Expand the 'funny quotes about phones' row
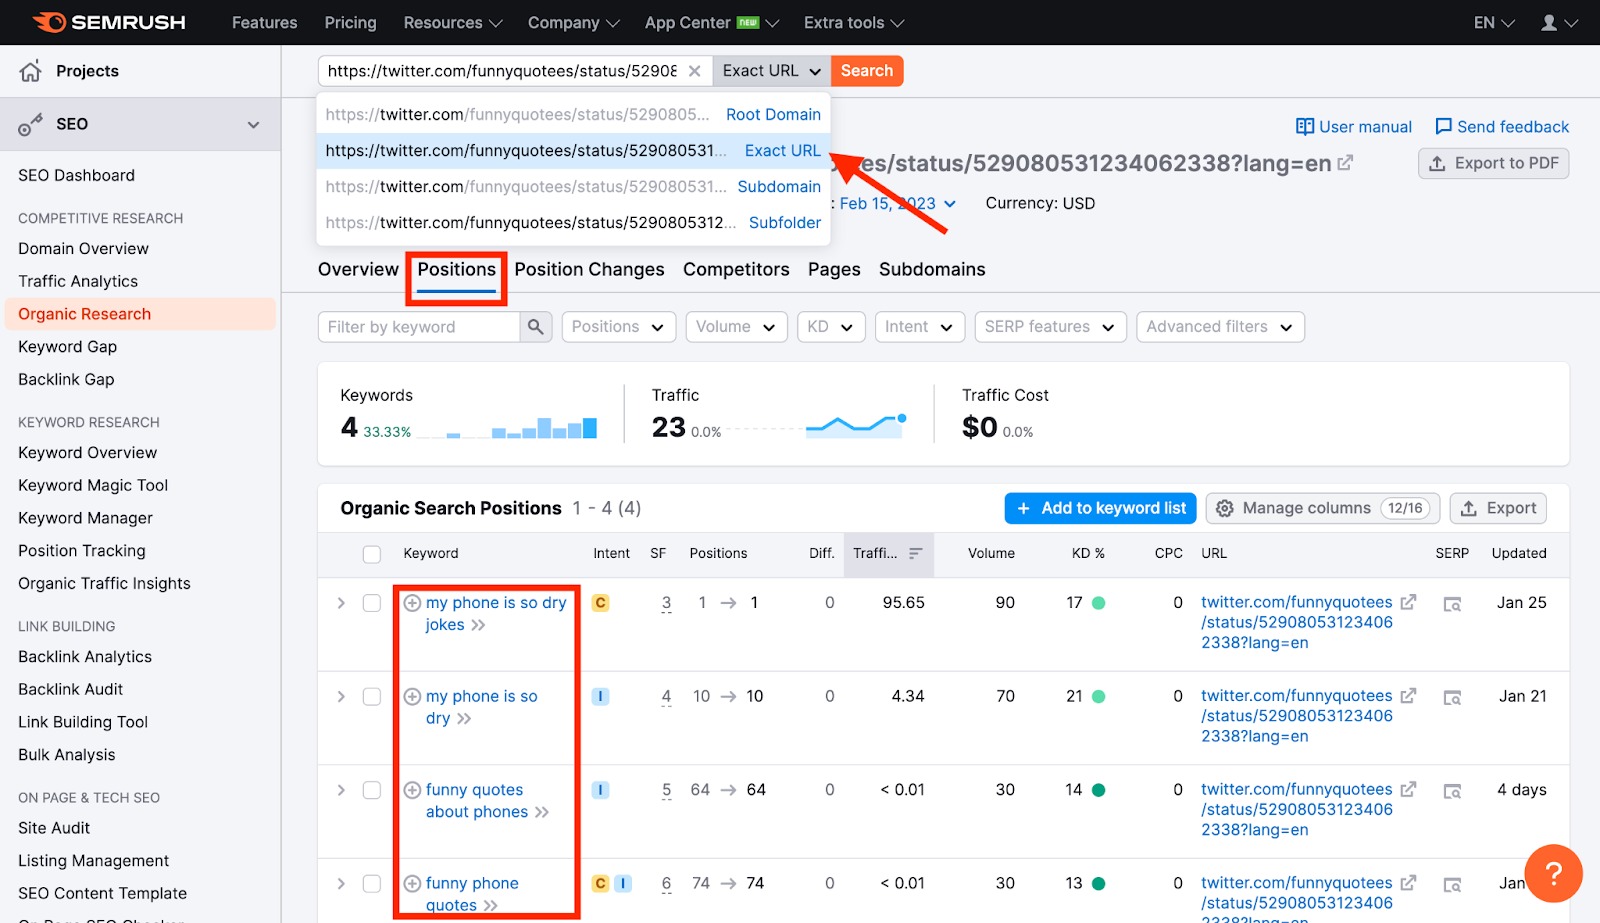This screenshot has height=923, width=1600. coord(341,790)
